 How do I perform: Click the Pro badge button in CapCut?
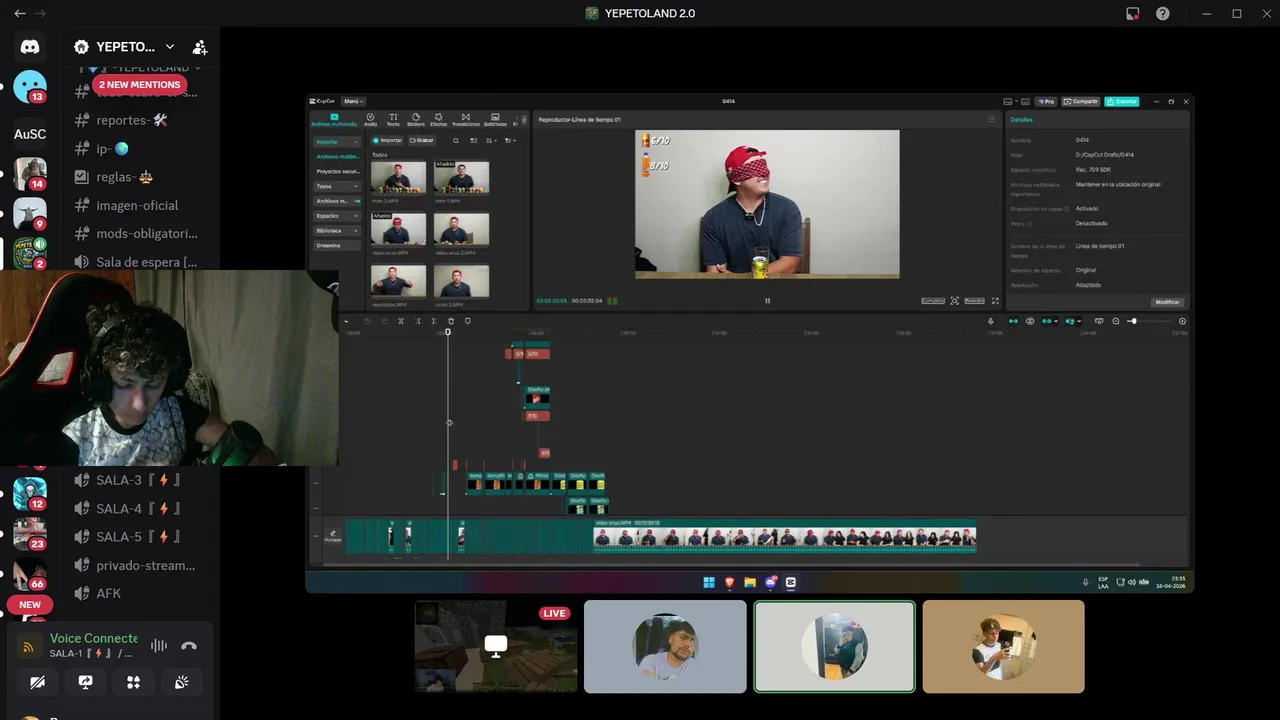[x=1046, y=101]
